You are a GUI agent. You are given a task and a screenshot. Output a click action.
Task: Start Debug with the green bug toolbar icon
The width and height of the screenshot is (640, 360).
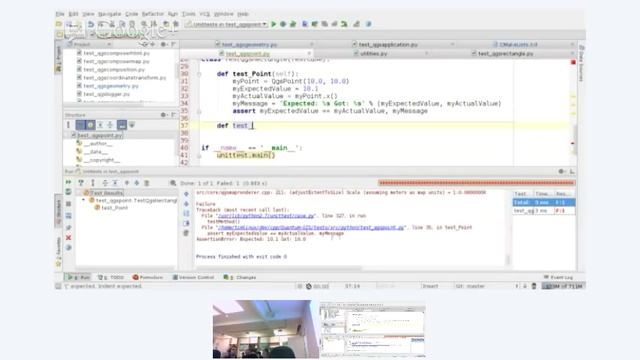click(283, 24)
